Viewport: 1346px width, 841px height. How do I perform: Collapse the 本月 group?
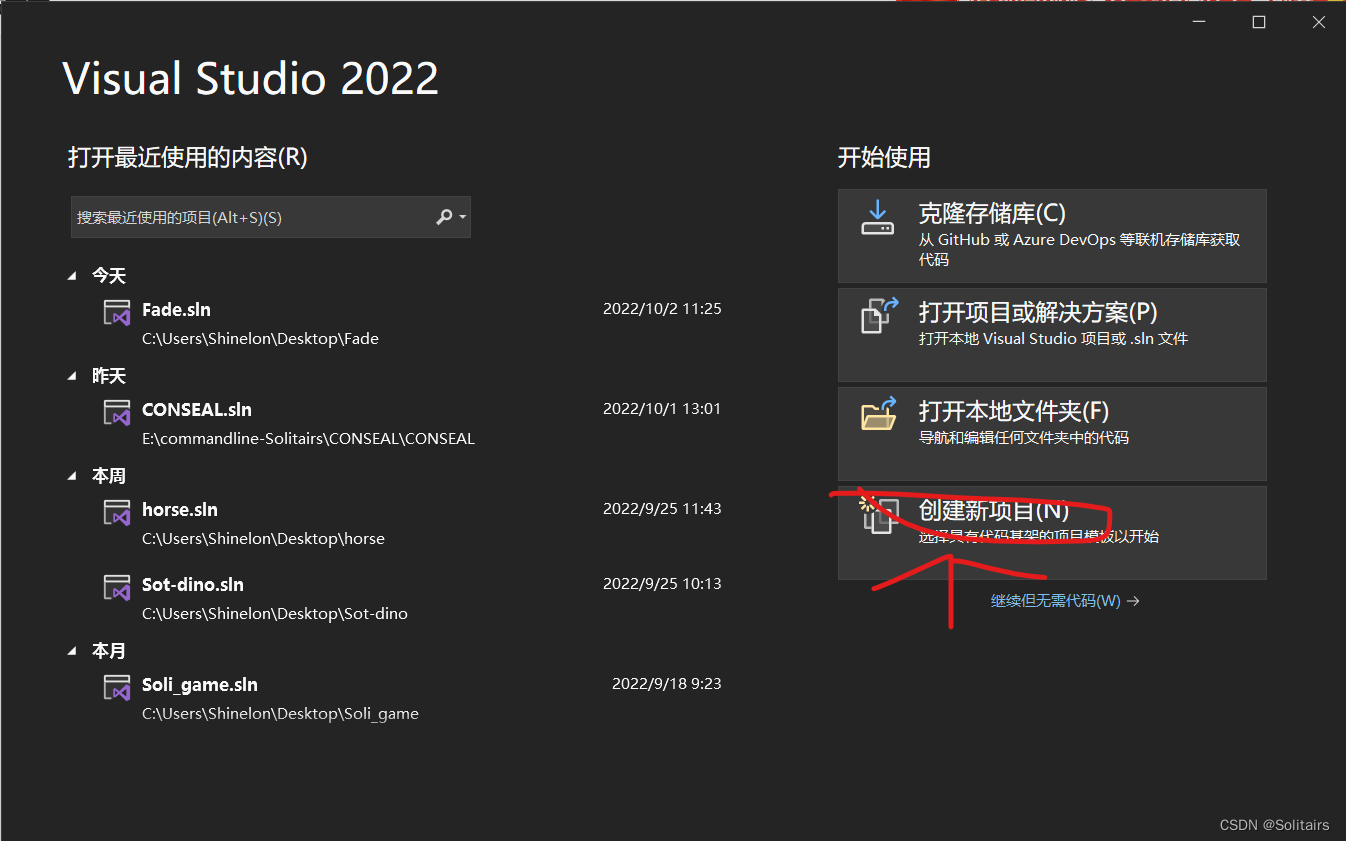coord(72,651)
